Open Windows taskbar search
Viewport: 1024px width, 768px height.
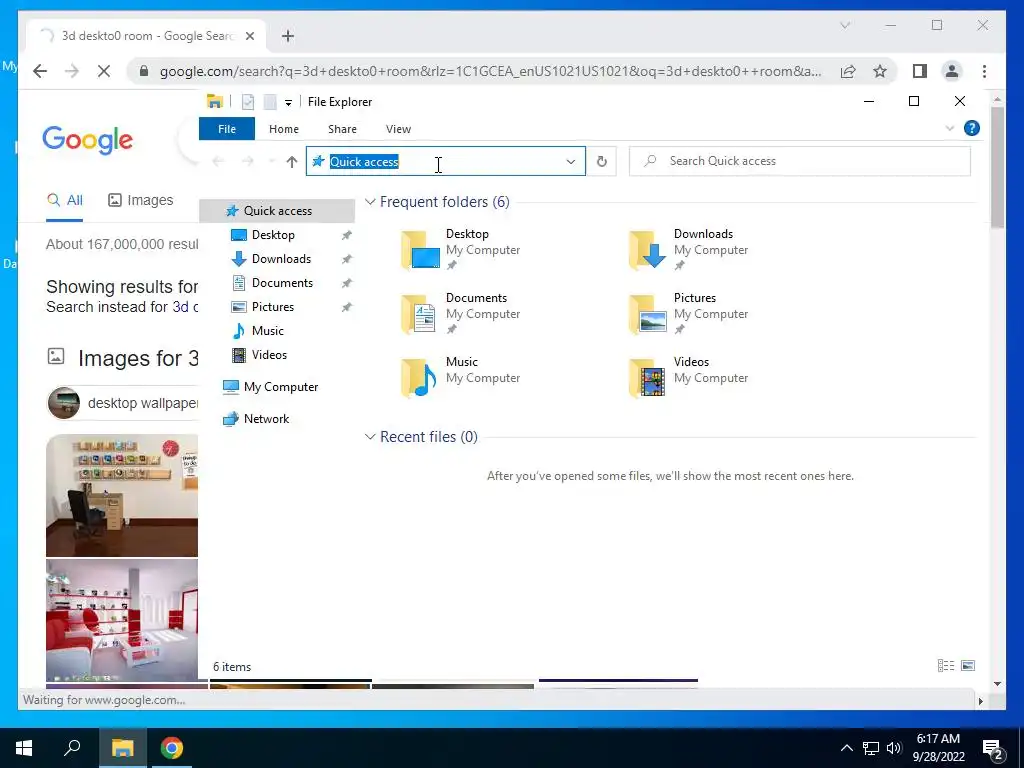pos(72,747)
